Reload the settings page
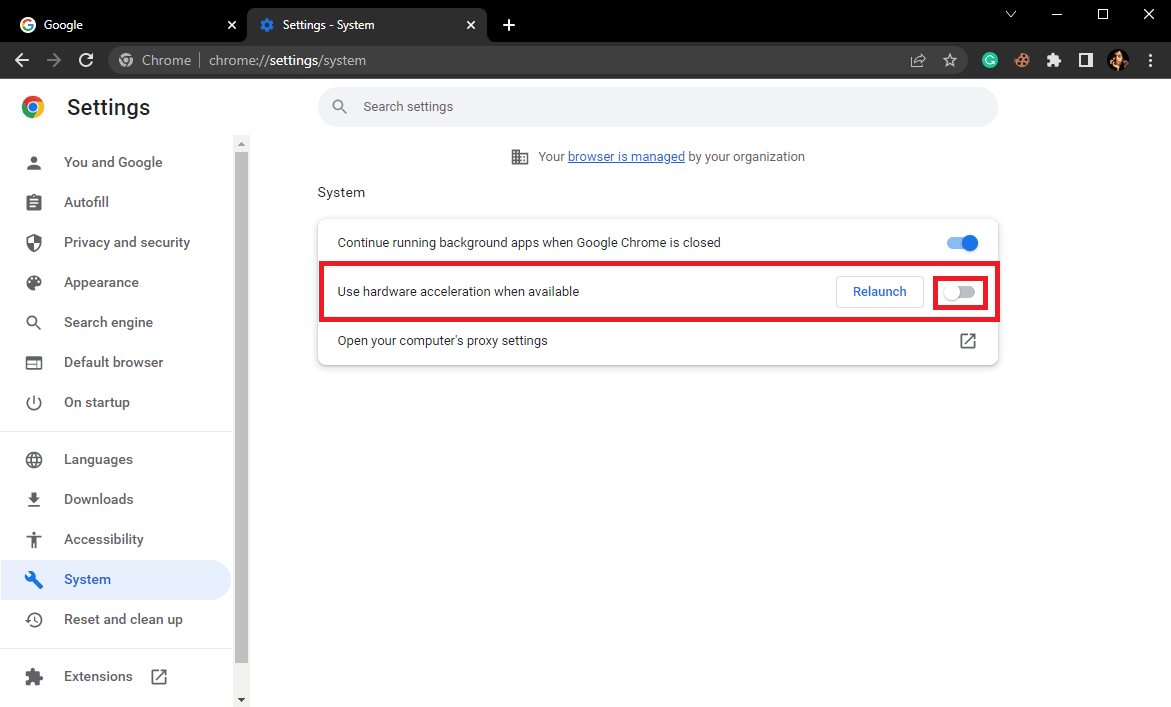 tap(86, 60)
